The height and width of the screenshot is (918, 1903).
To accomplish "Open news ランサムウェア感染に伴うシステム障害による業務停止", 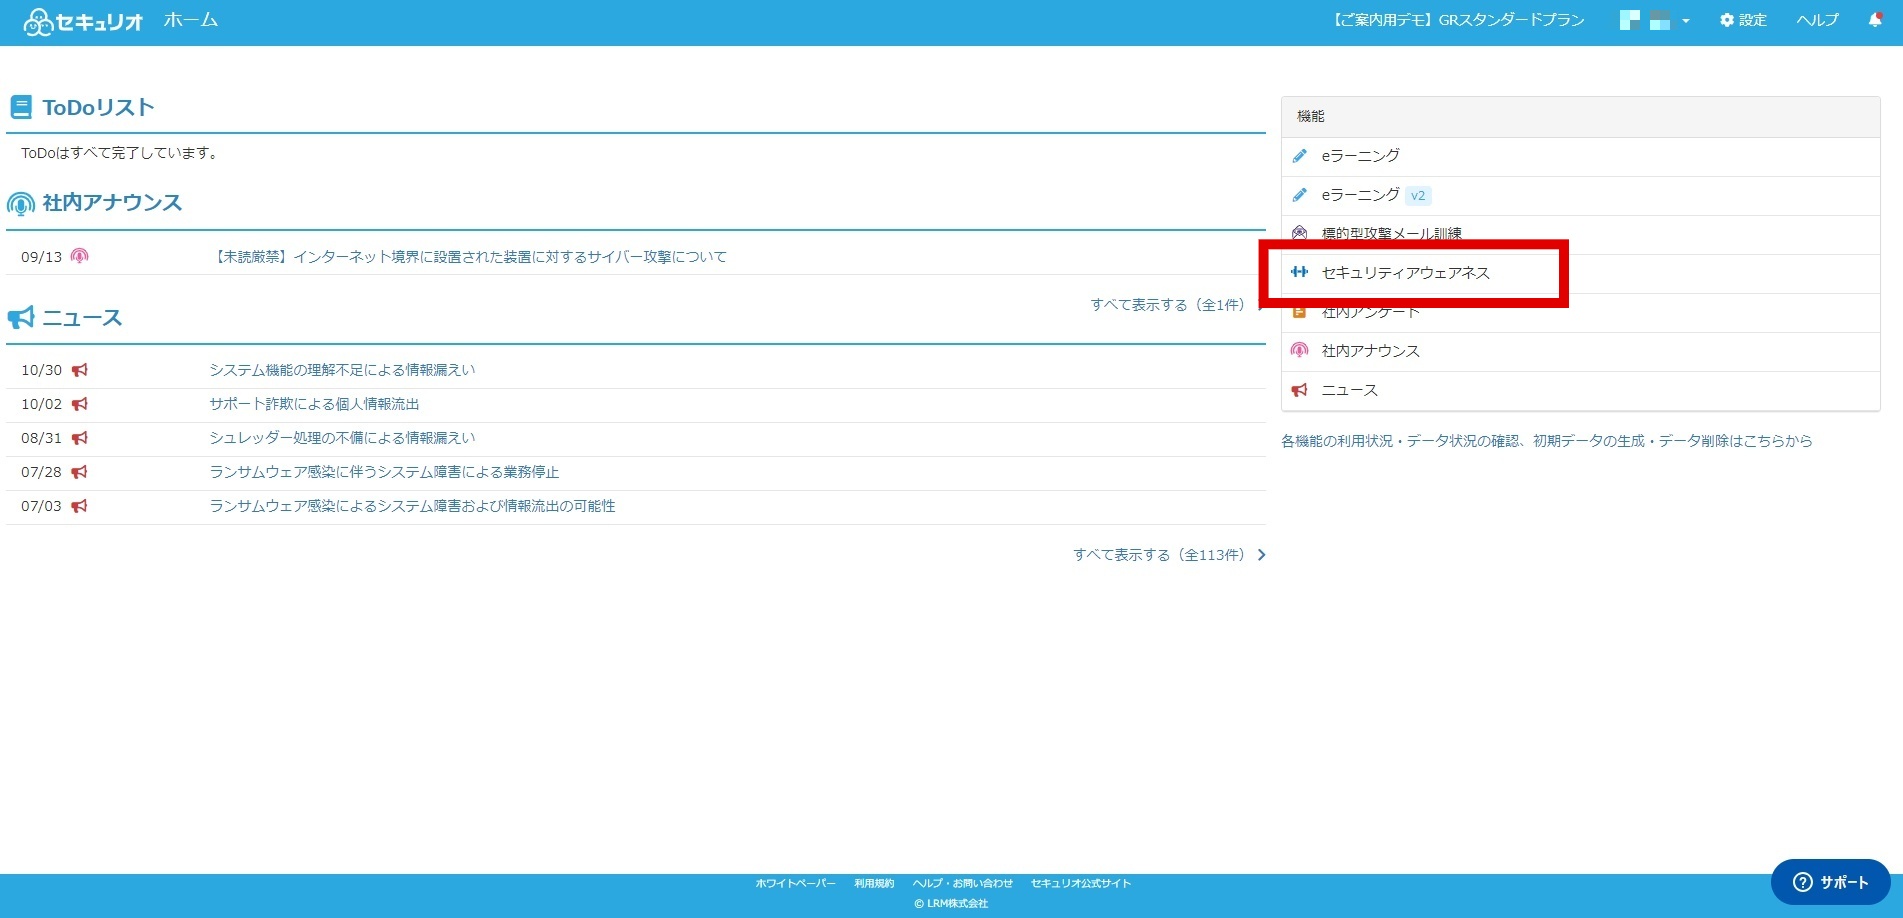I will (384, 472).
